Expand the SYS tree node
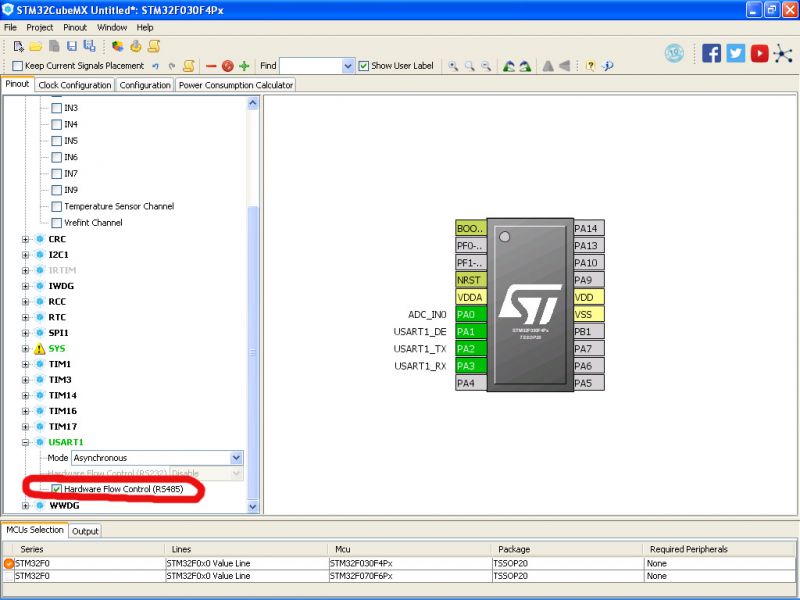 click(x=26, y=348)
